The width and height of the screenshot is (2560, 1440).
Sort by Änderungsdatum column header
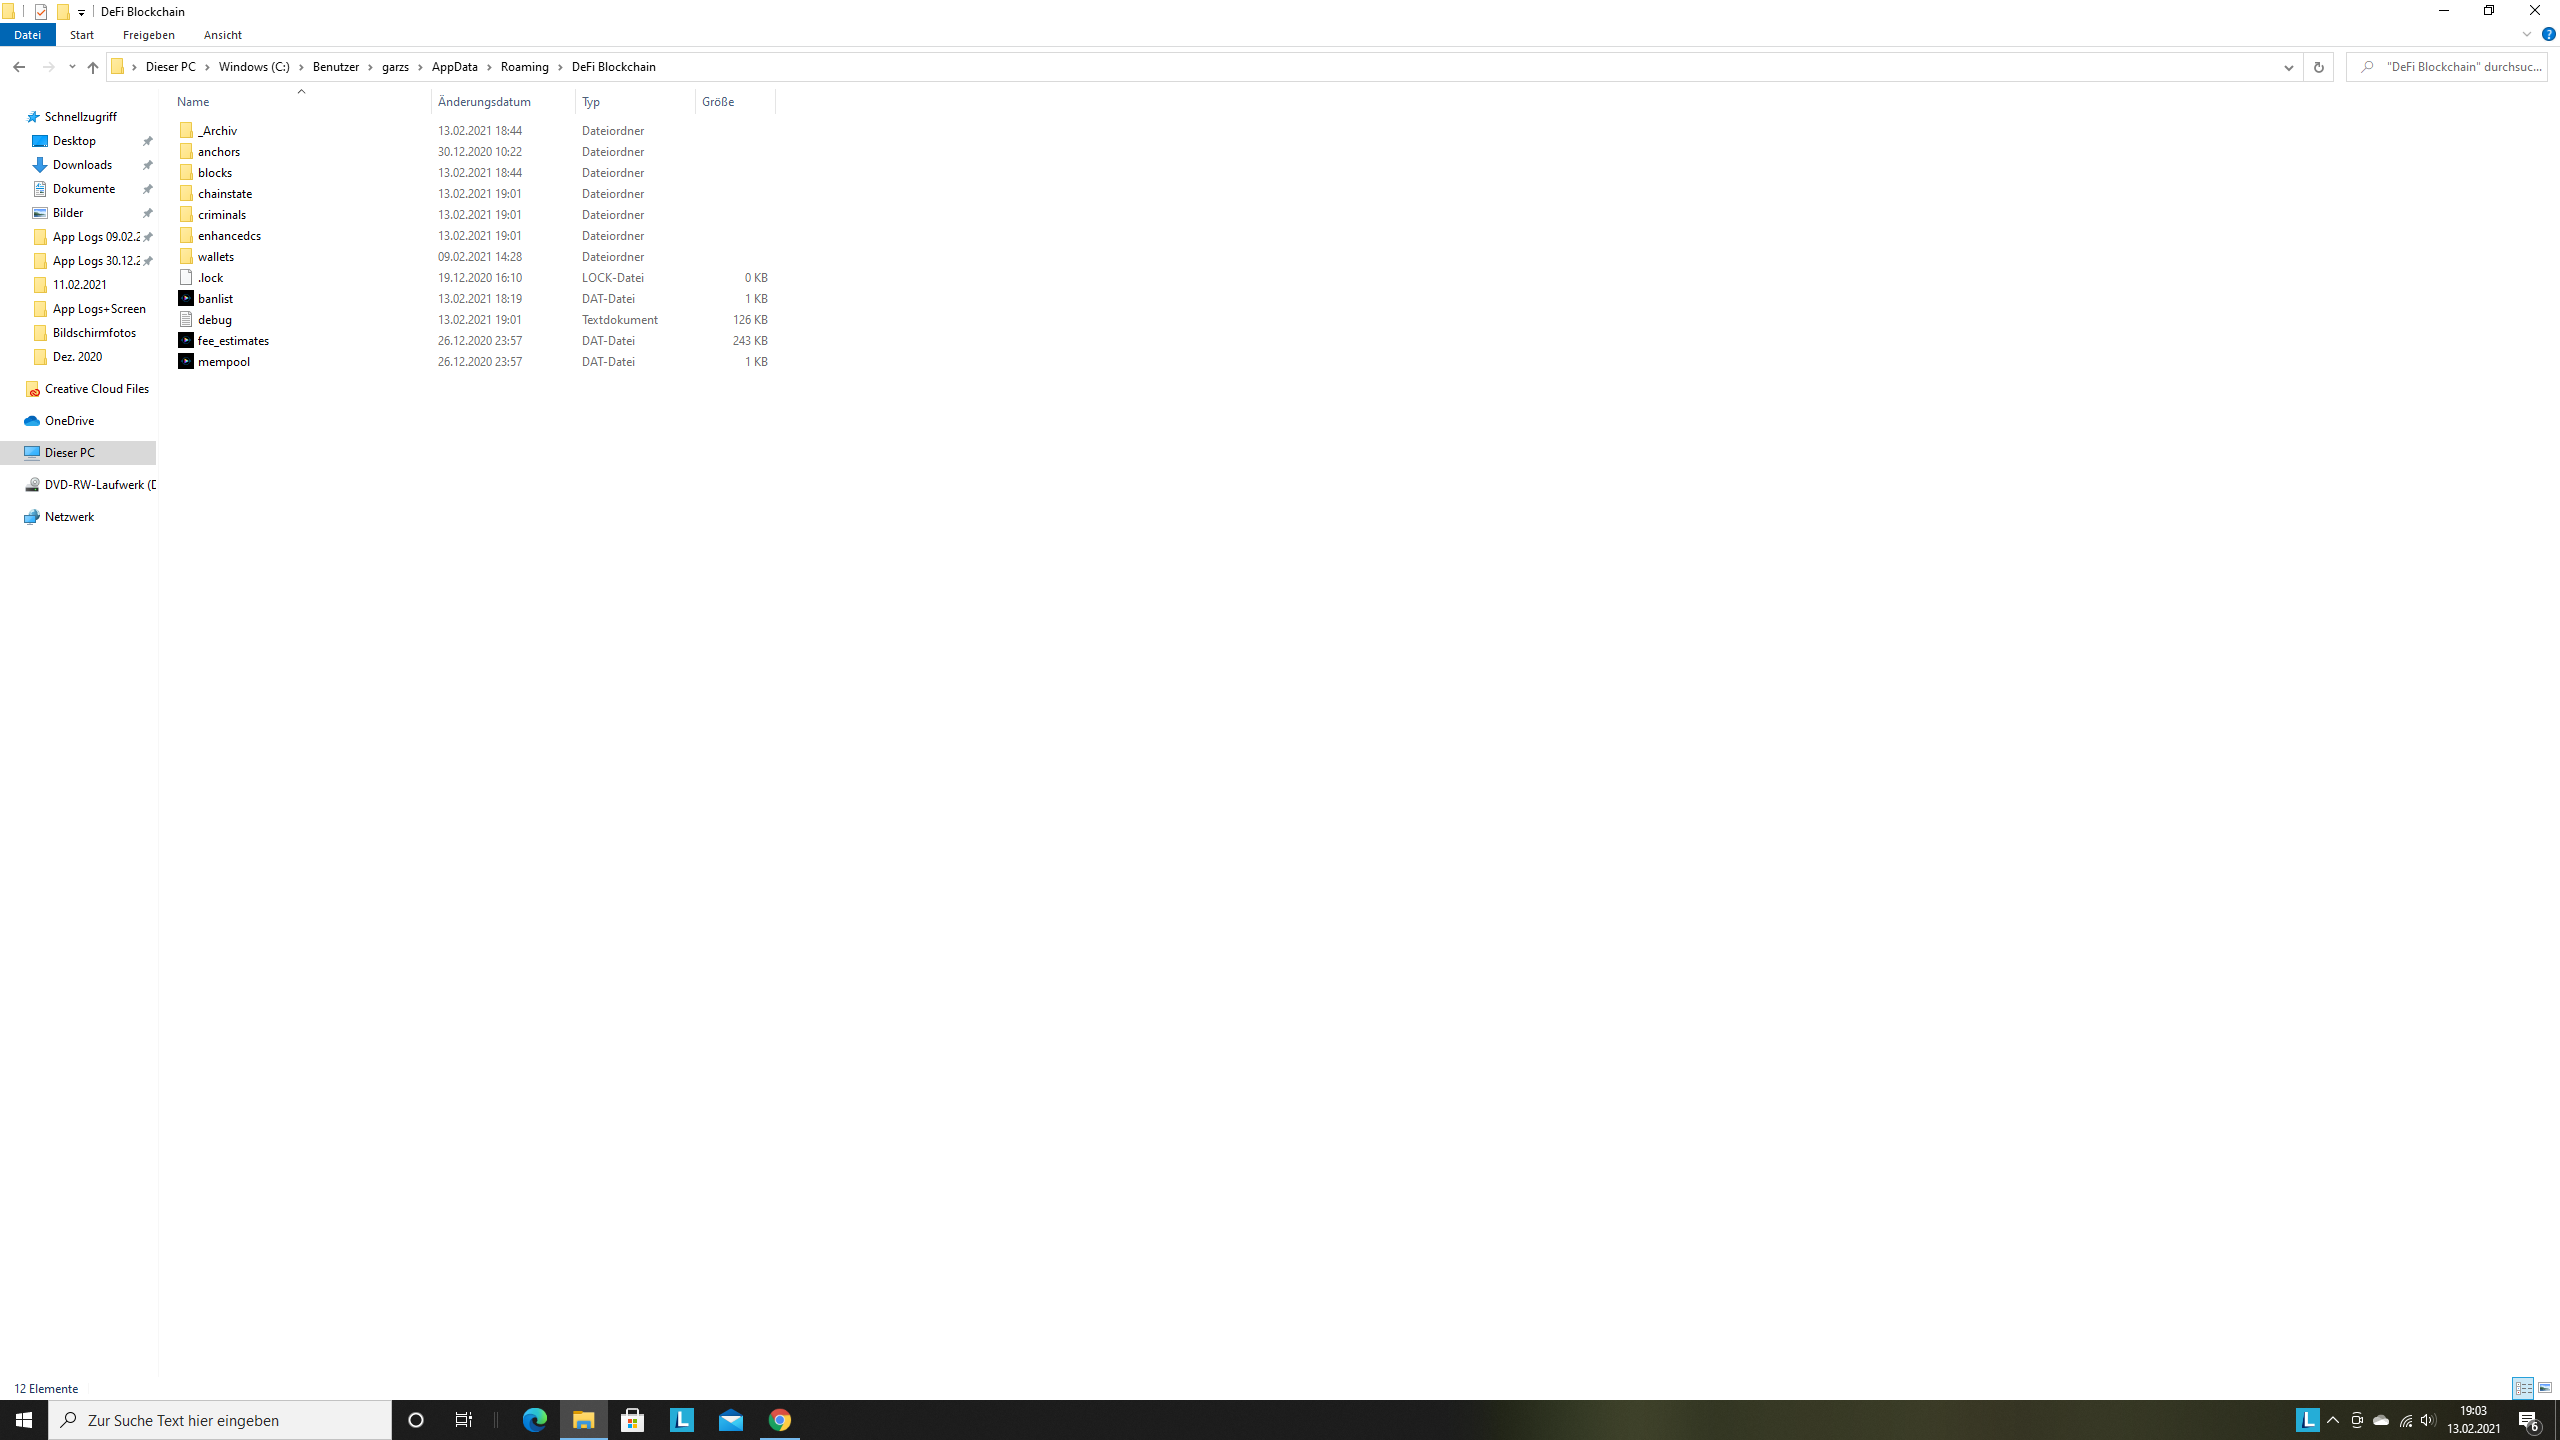pyautogui.click(x=503, y=101)
